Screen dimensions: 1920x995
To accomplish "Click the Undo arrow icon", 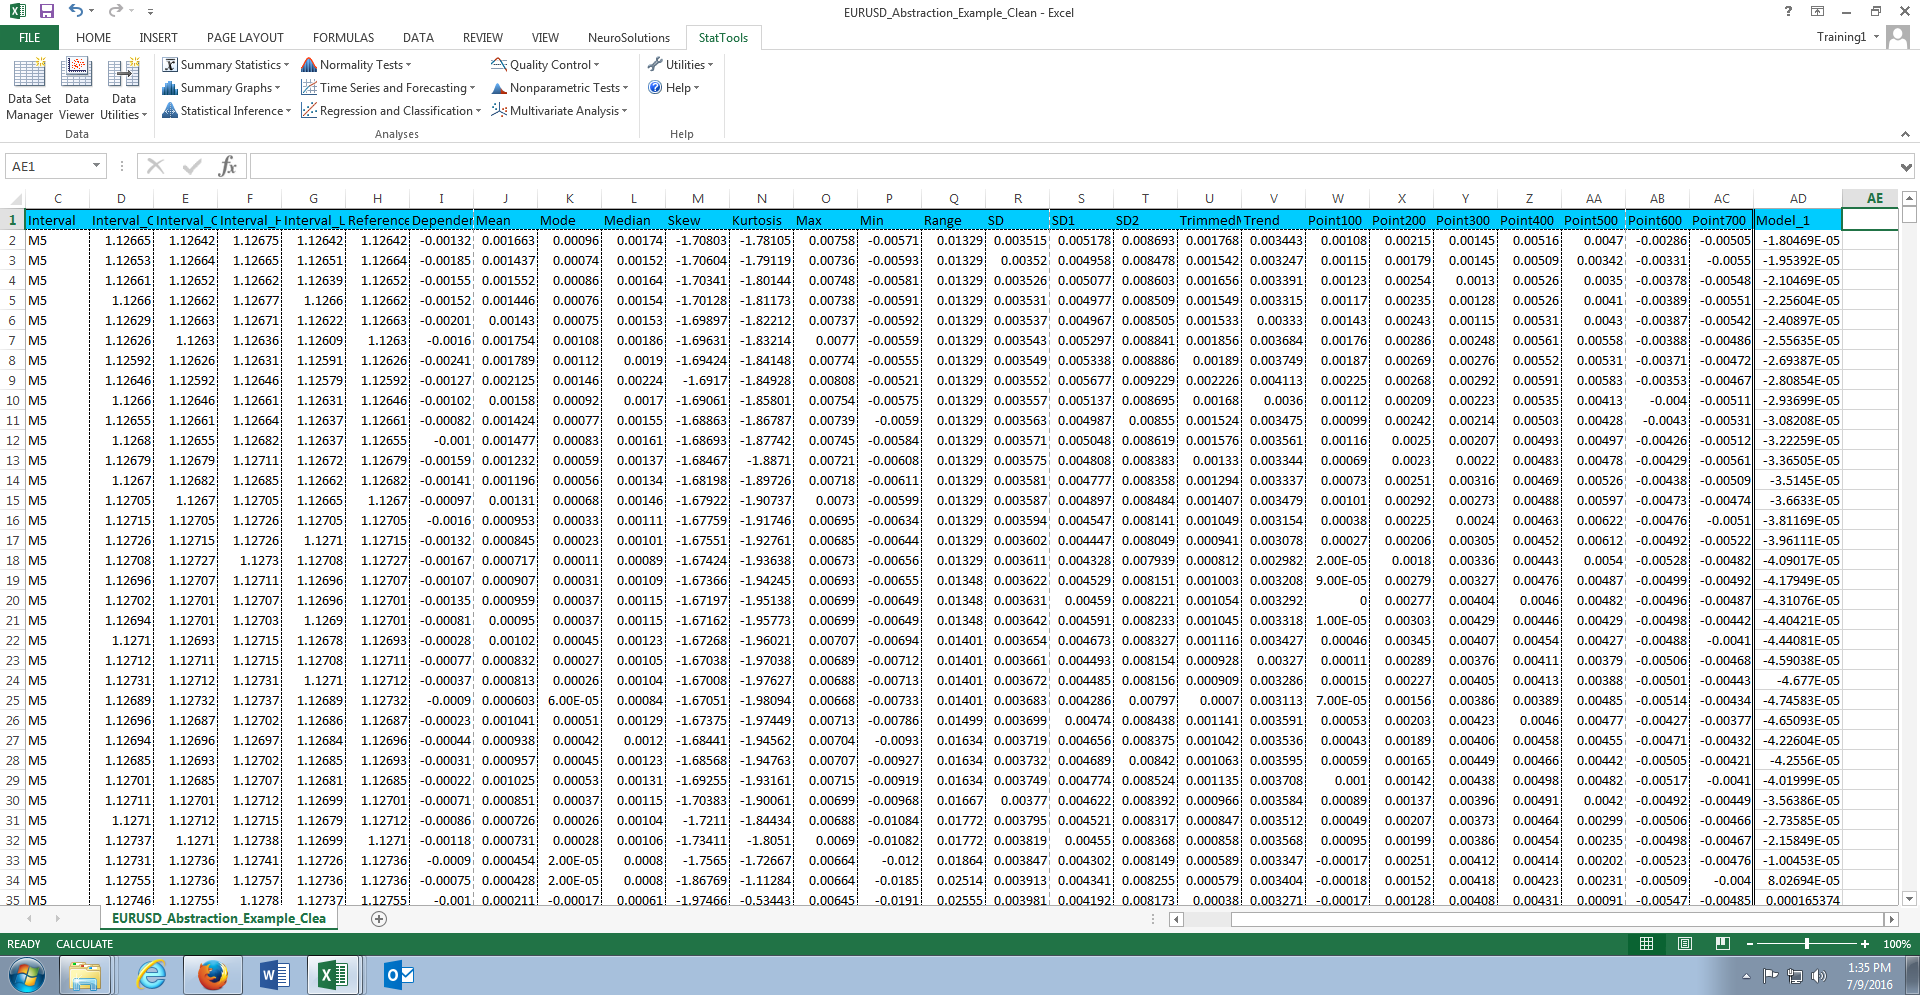I will coord(76,12).
